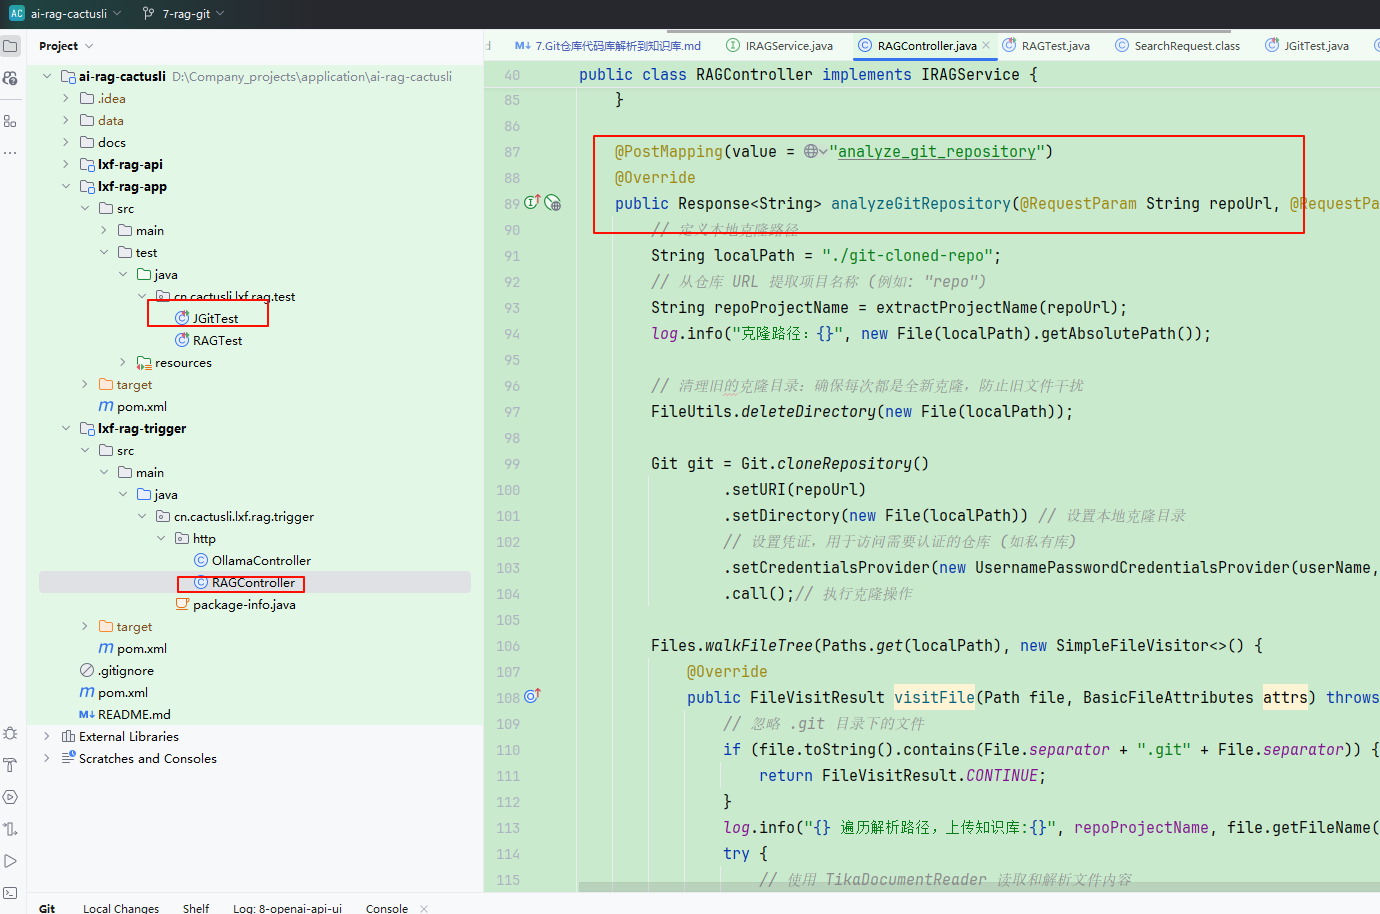This screenshot has height=914, width=1380.
Task: Open the Project tool window icon
Action: (10, 46)
